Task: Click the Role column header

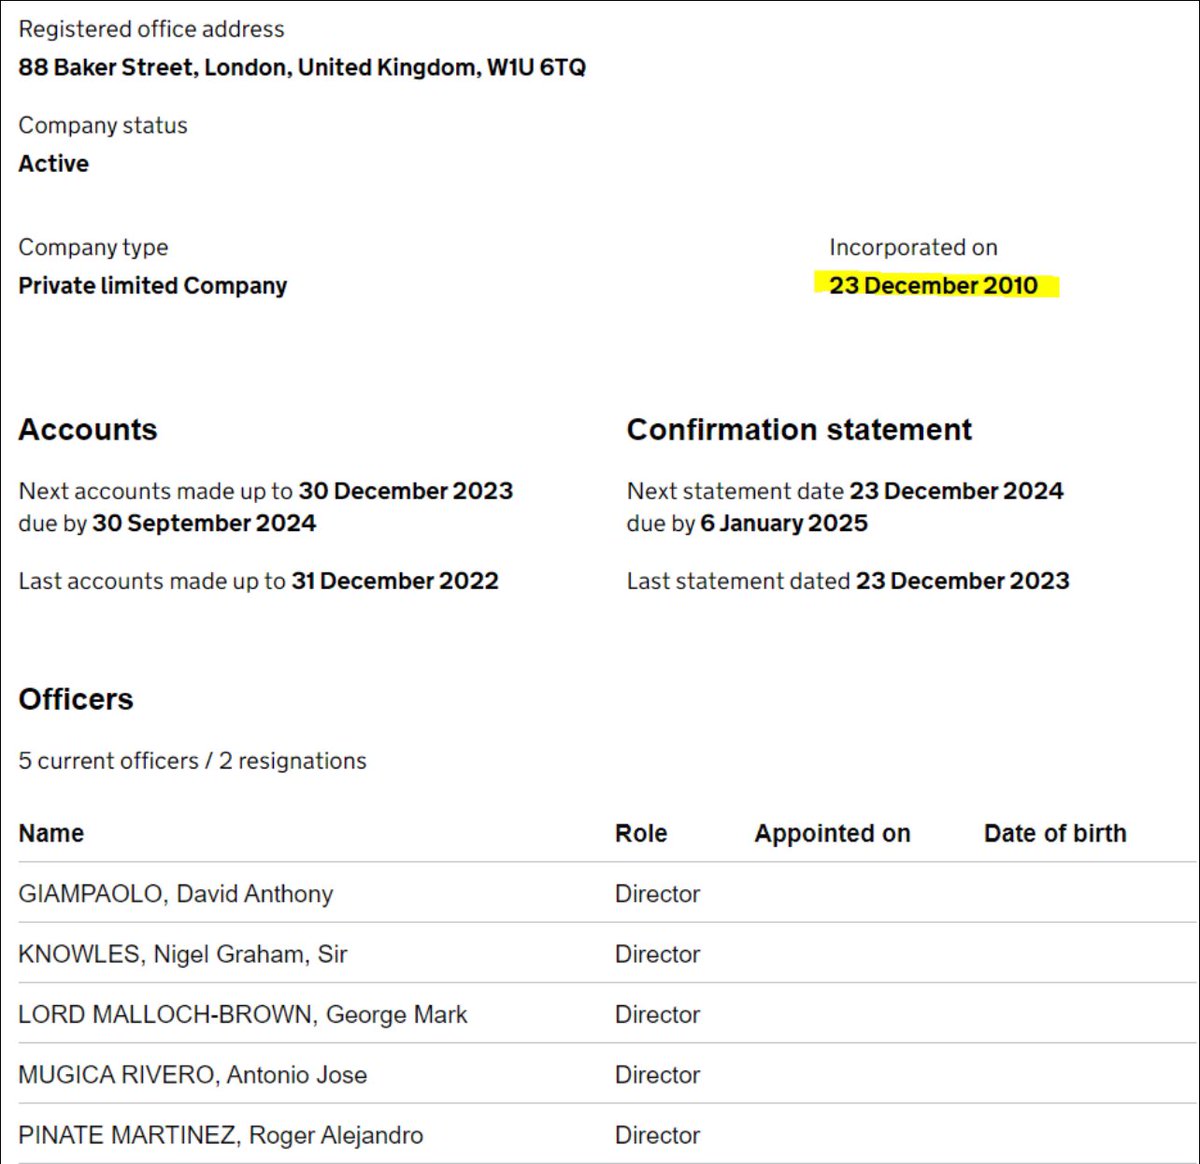Action: pyautogui.click(x=640, y=834)
